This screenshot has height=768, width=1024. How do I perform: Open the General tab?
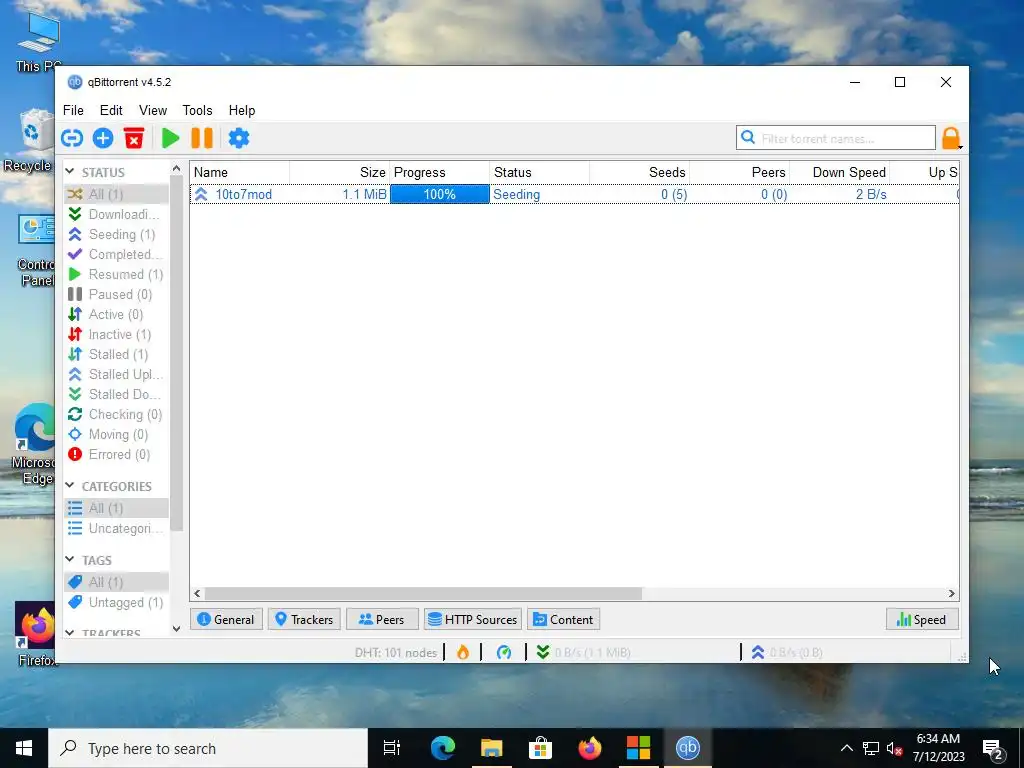(226, 619)
